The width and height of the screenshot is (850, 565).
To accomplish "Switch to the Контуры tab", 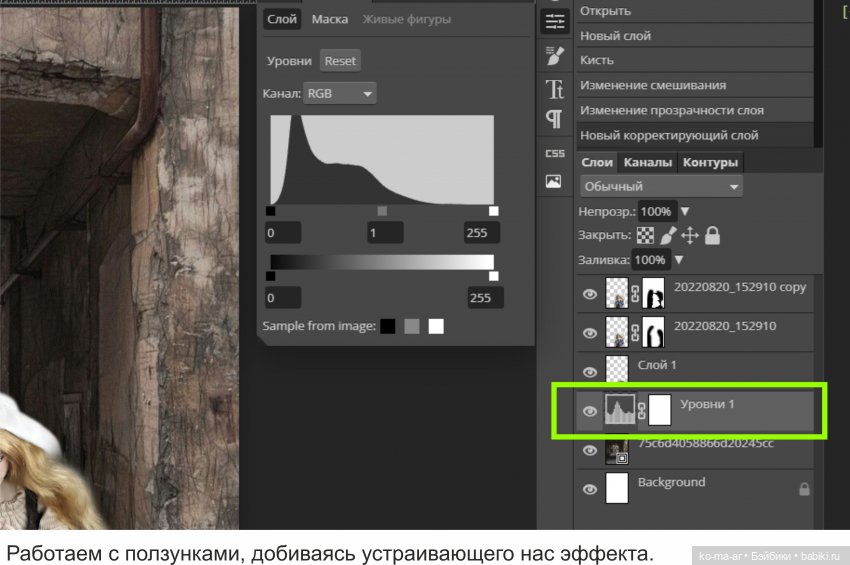I will tap(710, 162).
